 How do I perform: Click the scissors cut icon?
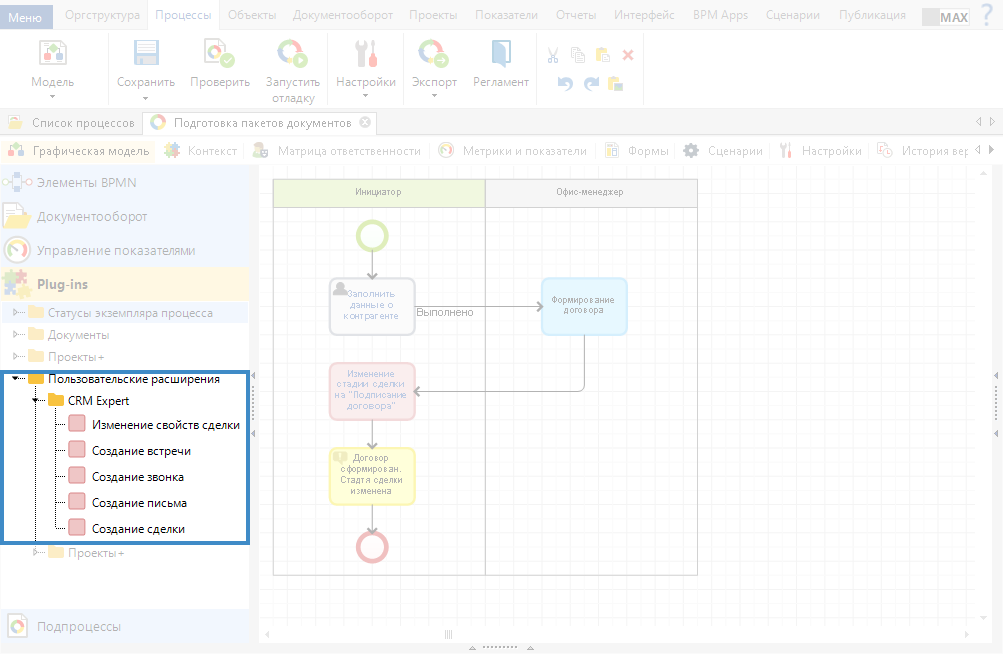tap(553, 56)
